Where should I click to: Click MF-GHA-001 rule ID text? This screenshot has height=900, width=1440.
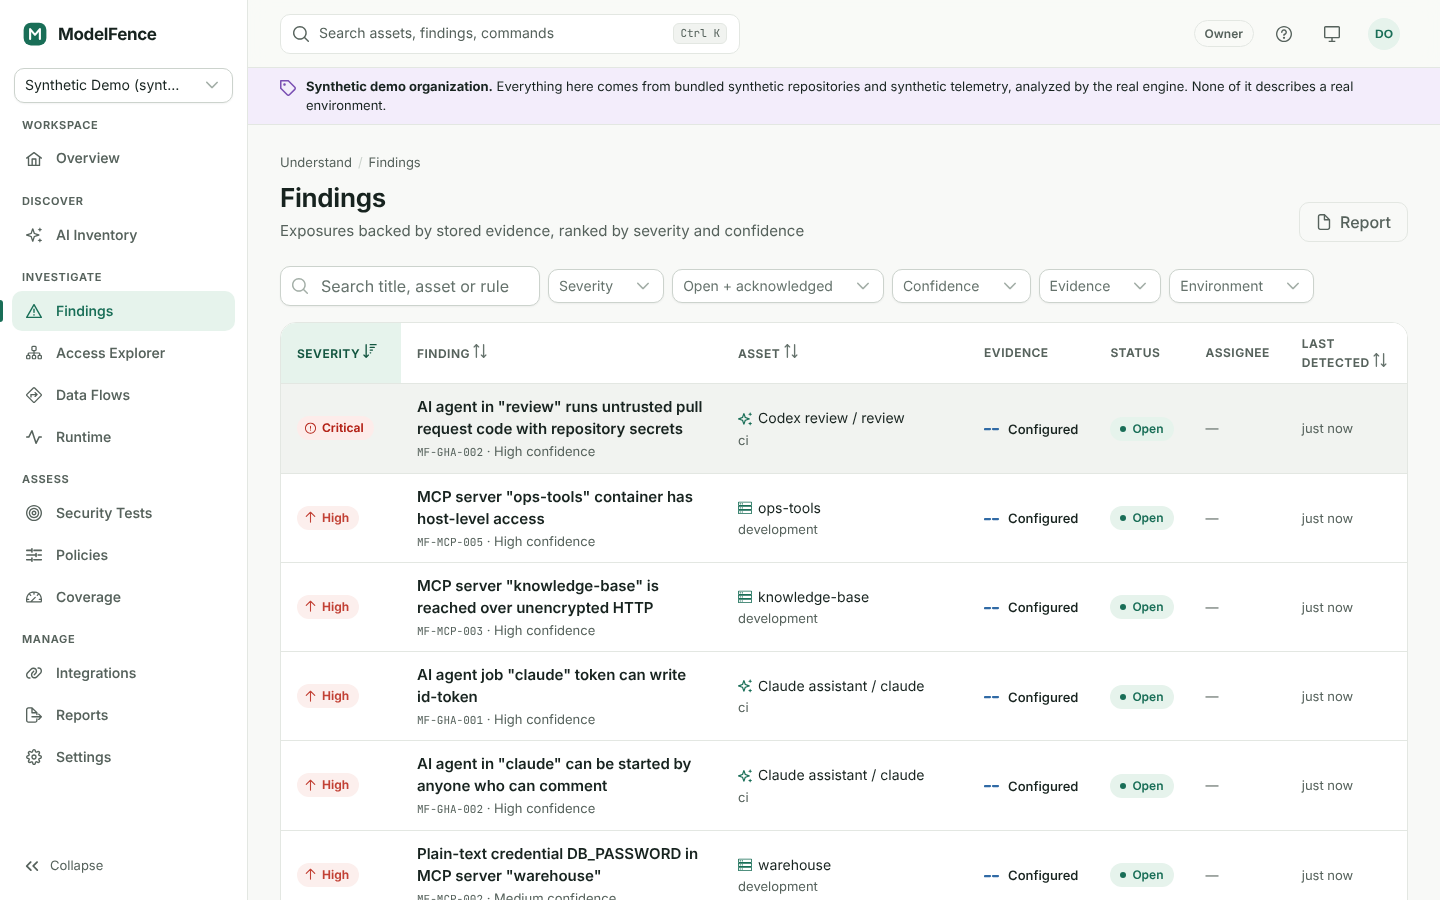tap(450, 720)
